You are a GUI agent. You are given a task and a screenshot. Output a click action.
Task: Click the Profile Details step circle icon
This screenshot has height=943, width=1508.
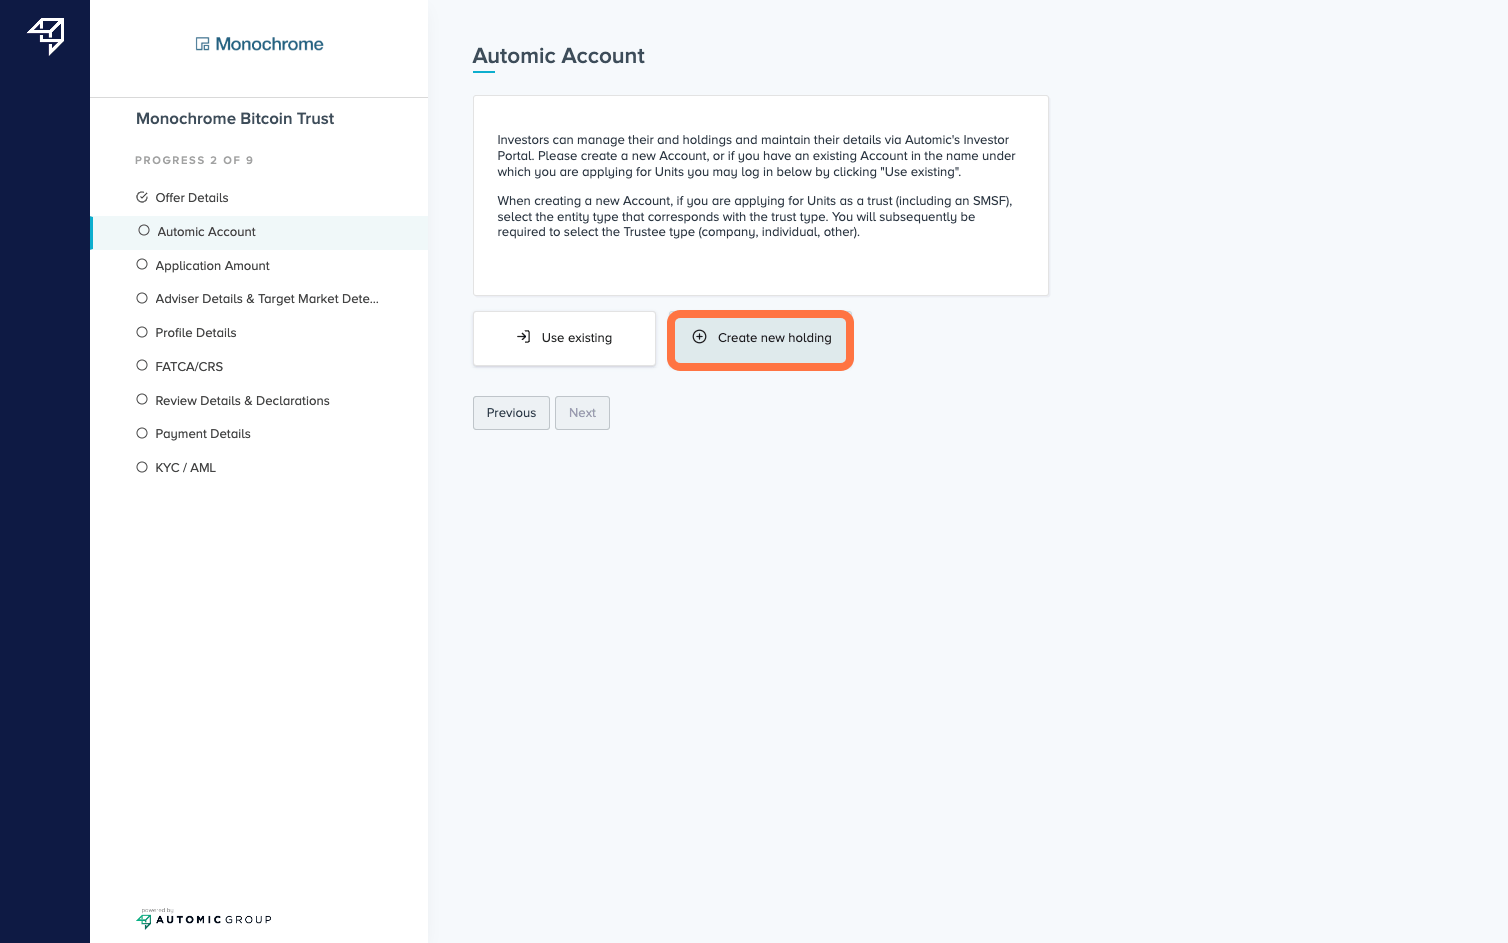point(142,332)
